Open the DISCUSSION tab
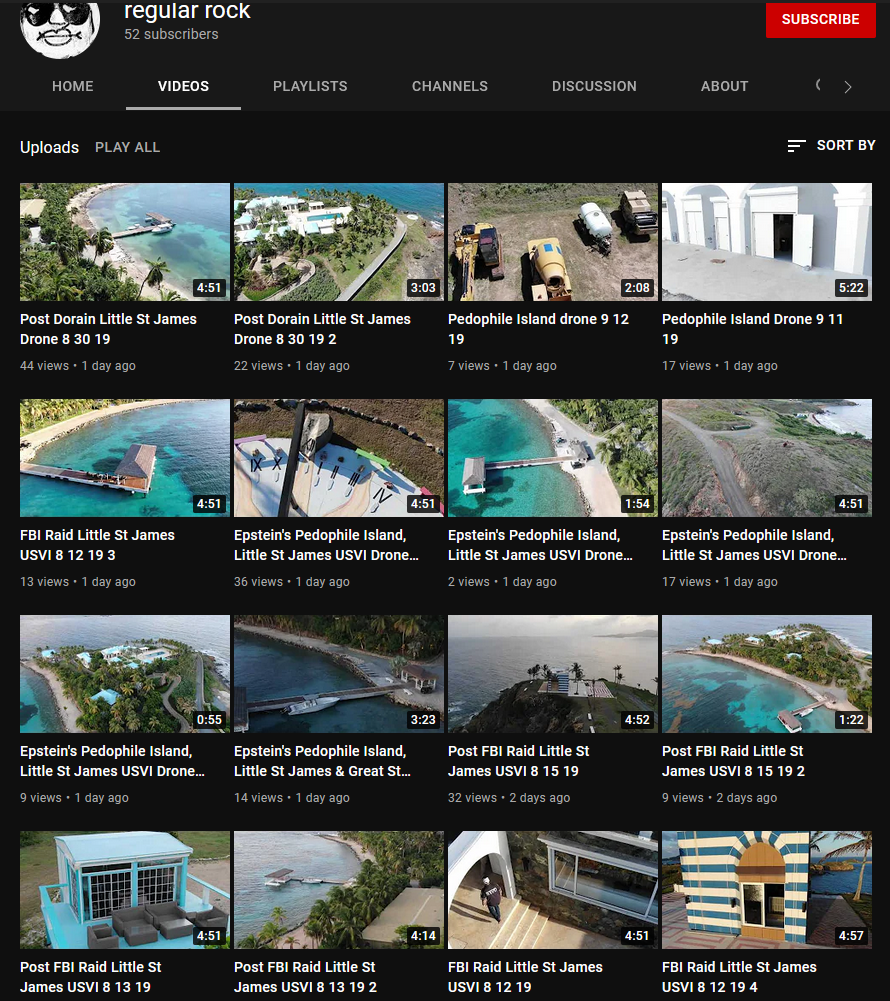The width and height of the screenshot is (890, 1001). 594,86
